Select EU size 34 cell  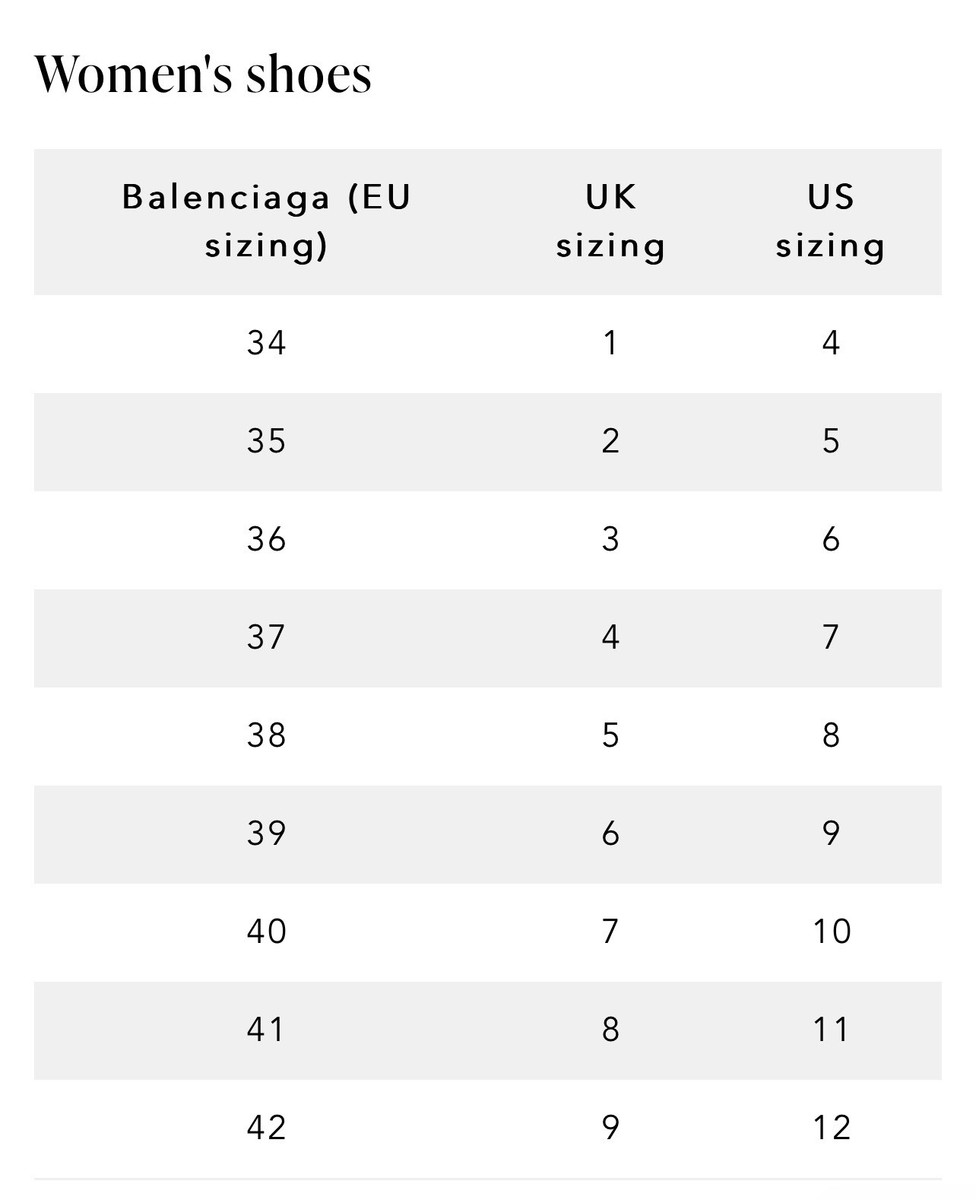[266, 343]
